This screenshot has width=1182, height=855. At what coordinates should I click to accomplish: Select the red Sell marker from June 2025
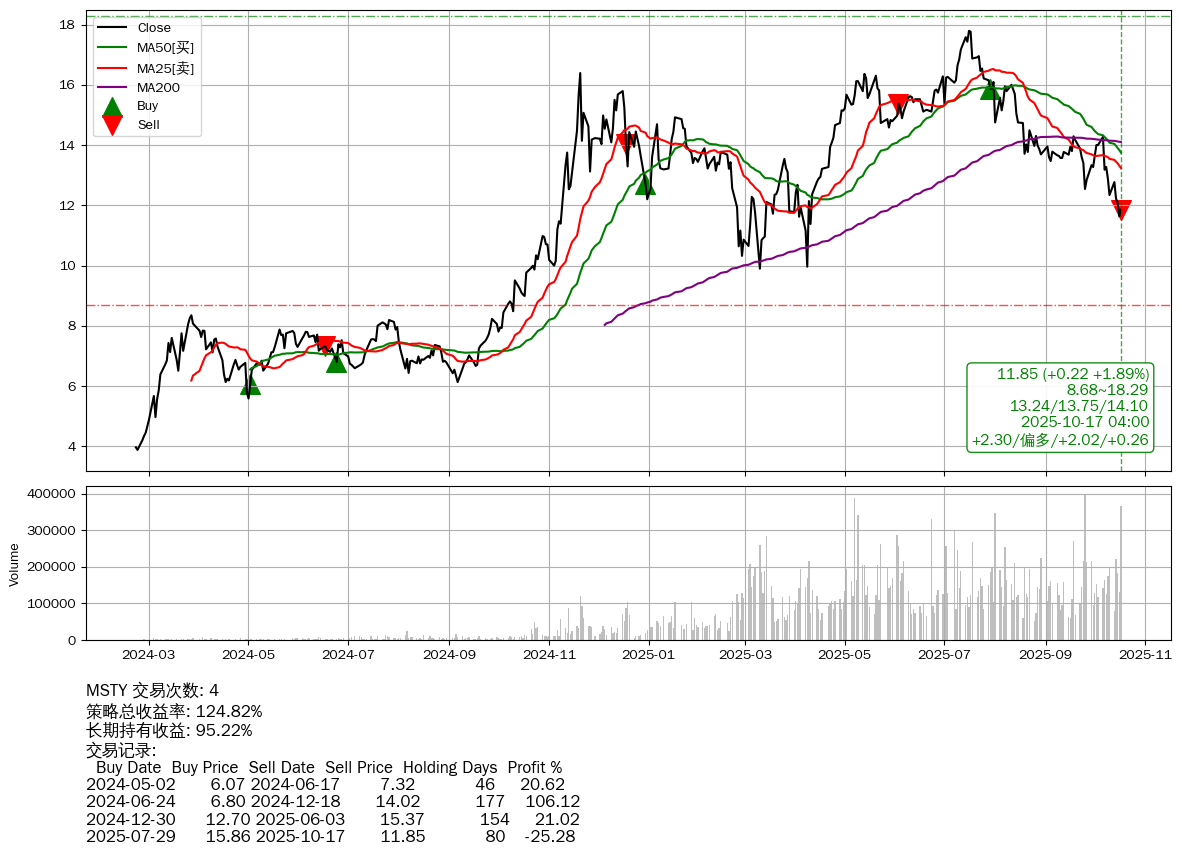point(898,104)
